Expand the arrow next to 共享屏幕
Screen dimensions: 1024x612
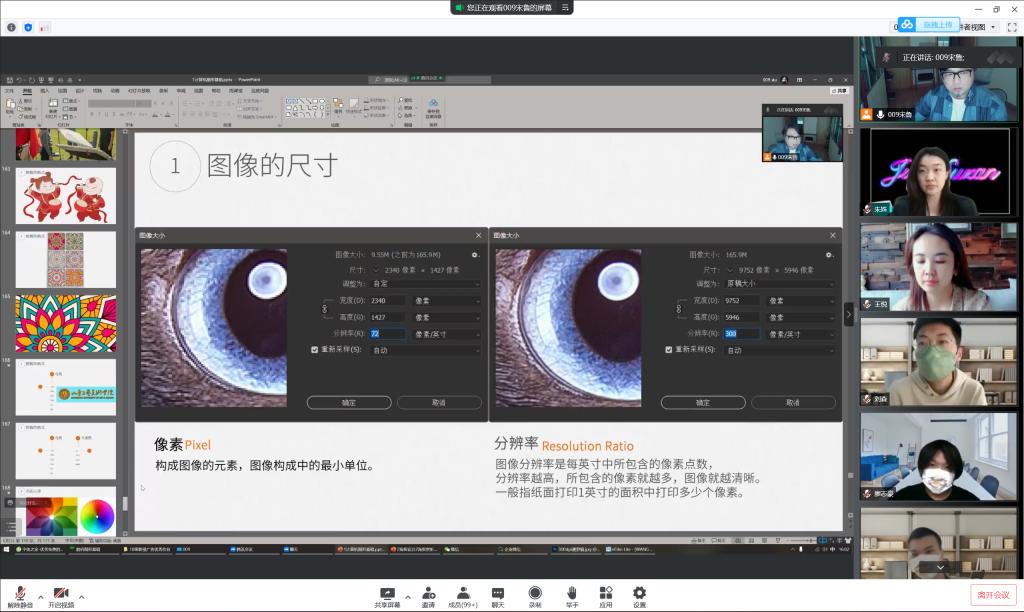(x=408, y=596)
